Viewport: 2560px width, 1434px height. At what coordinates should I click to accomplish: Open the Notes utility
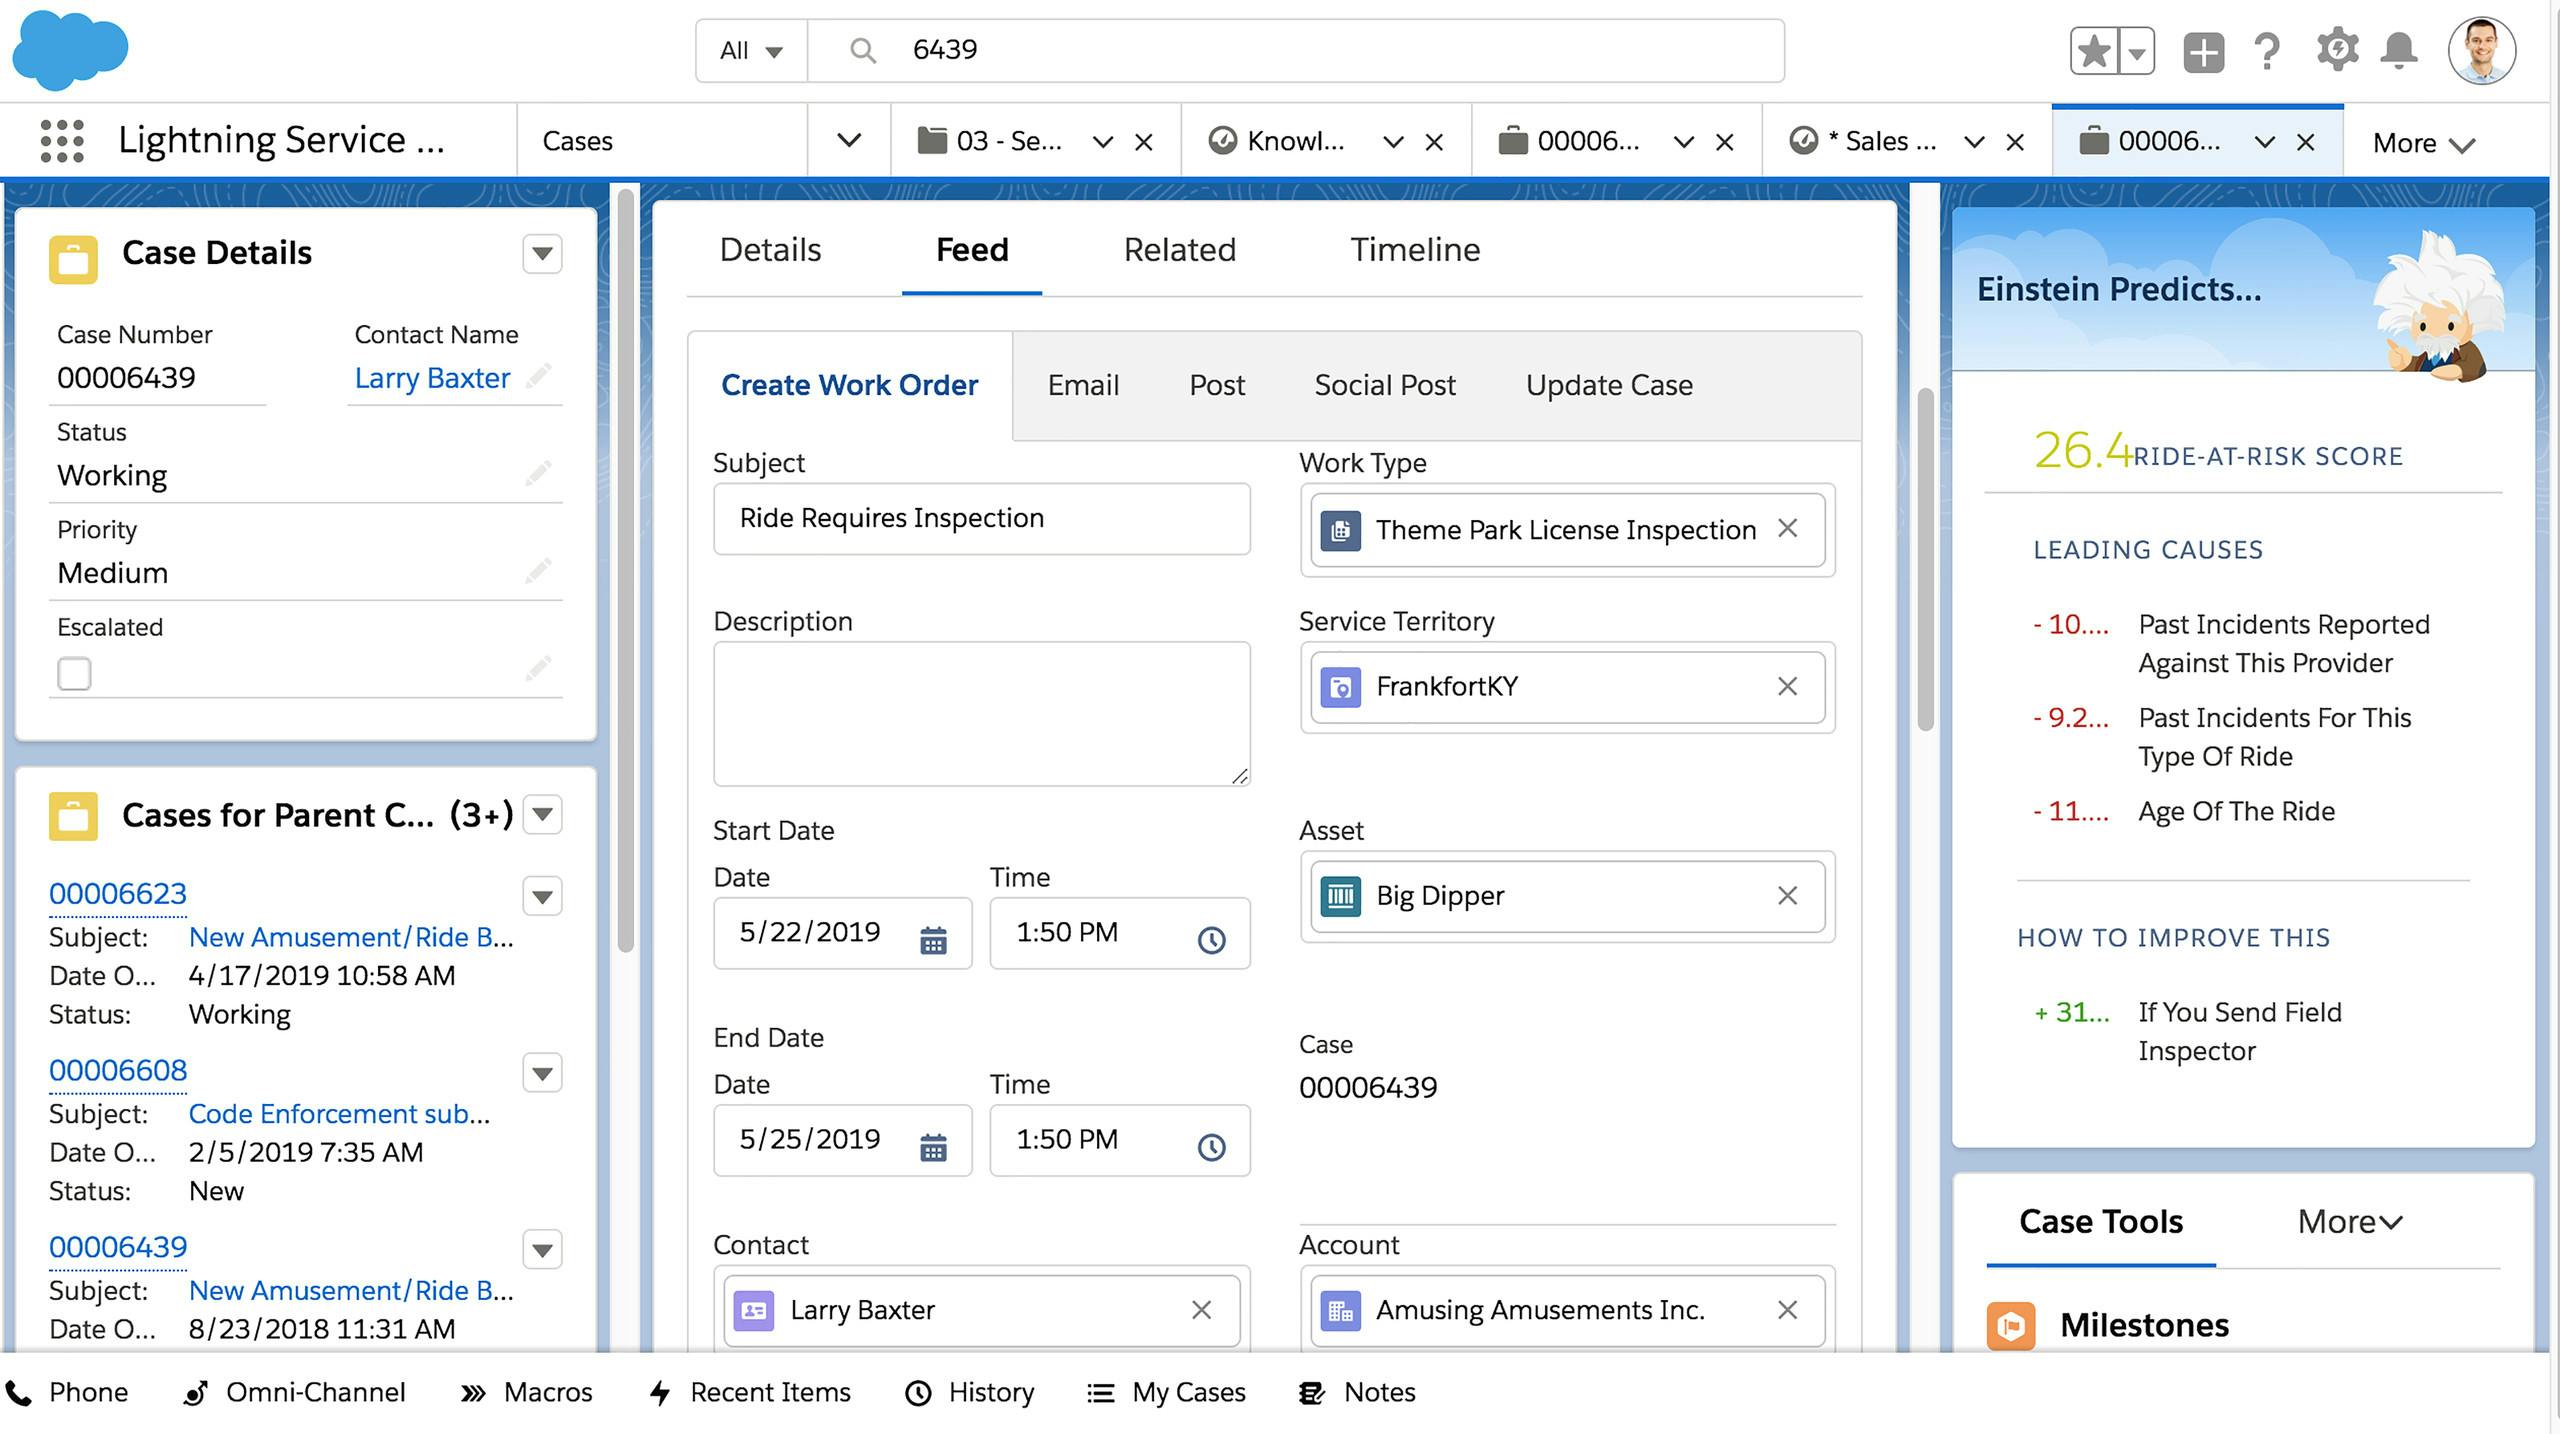click(x=1357, y=1392)
